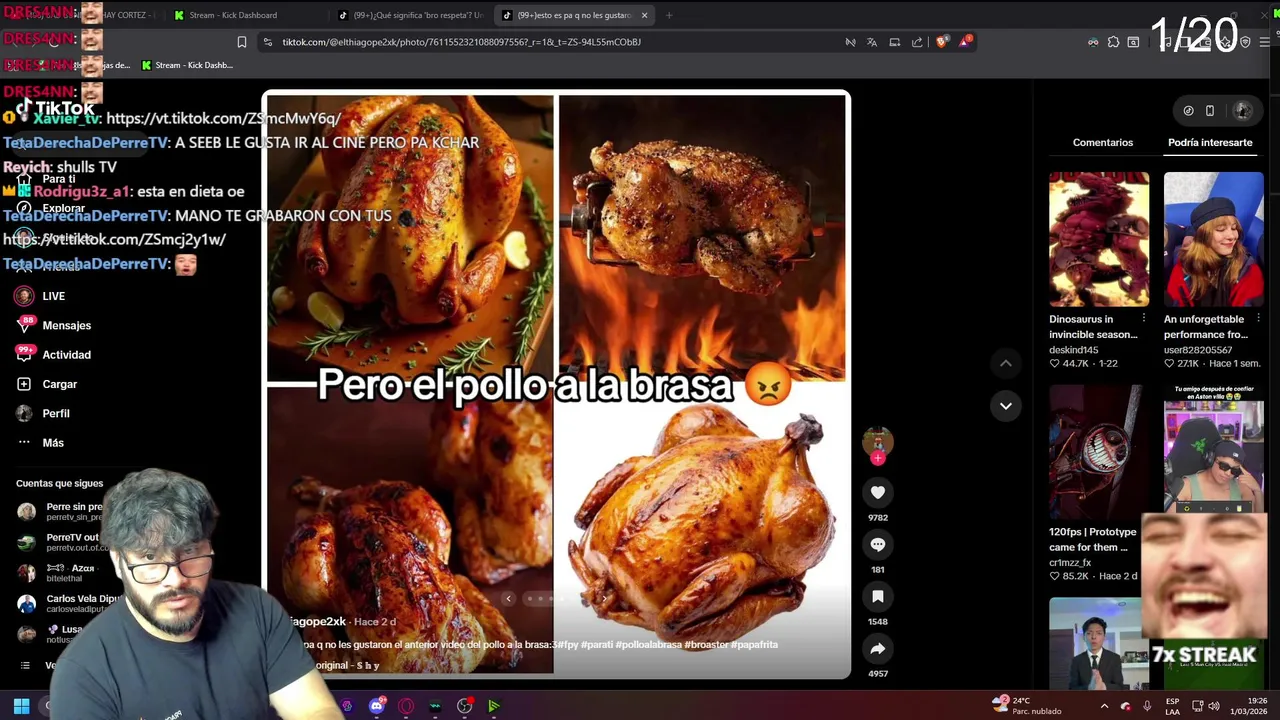Switch to 'bro respeta' TikTok tab
1280x720 pixels.
click(x=410, y=15)
